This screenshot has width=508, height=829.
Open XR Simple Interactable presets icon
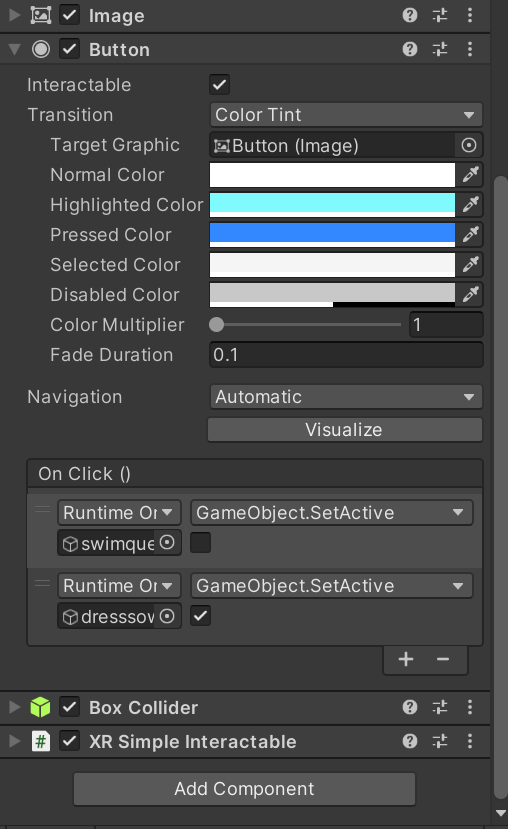(440, 741)
